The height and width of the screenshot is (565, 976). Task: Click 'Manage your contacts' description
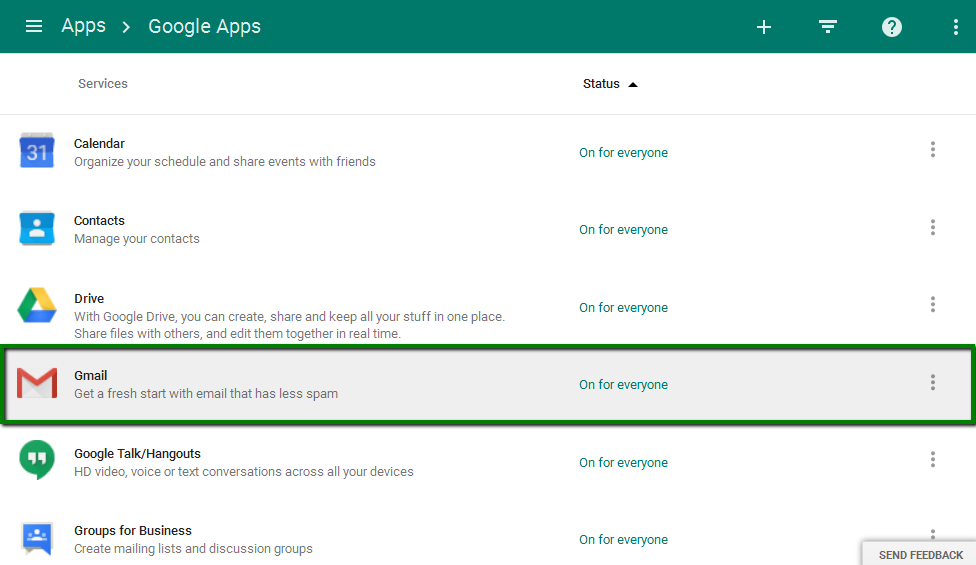pyautogui.click(x=136, y=238)
